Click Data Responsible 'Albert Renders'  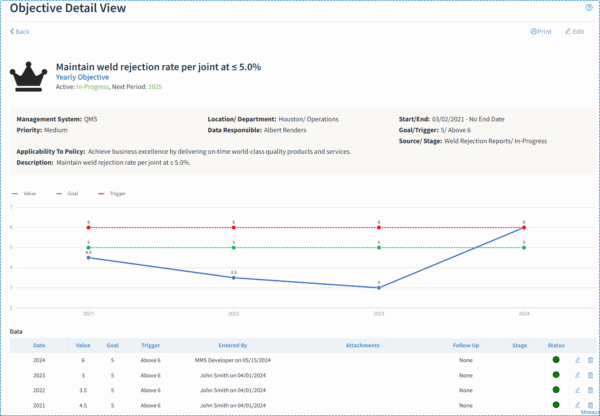285,130
